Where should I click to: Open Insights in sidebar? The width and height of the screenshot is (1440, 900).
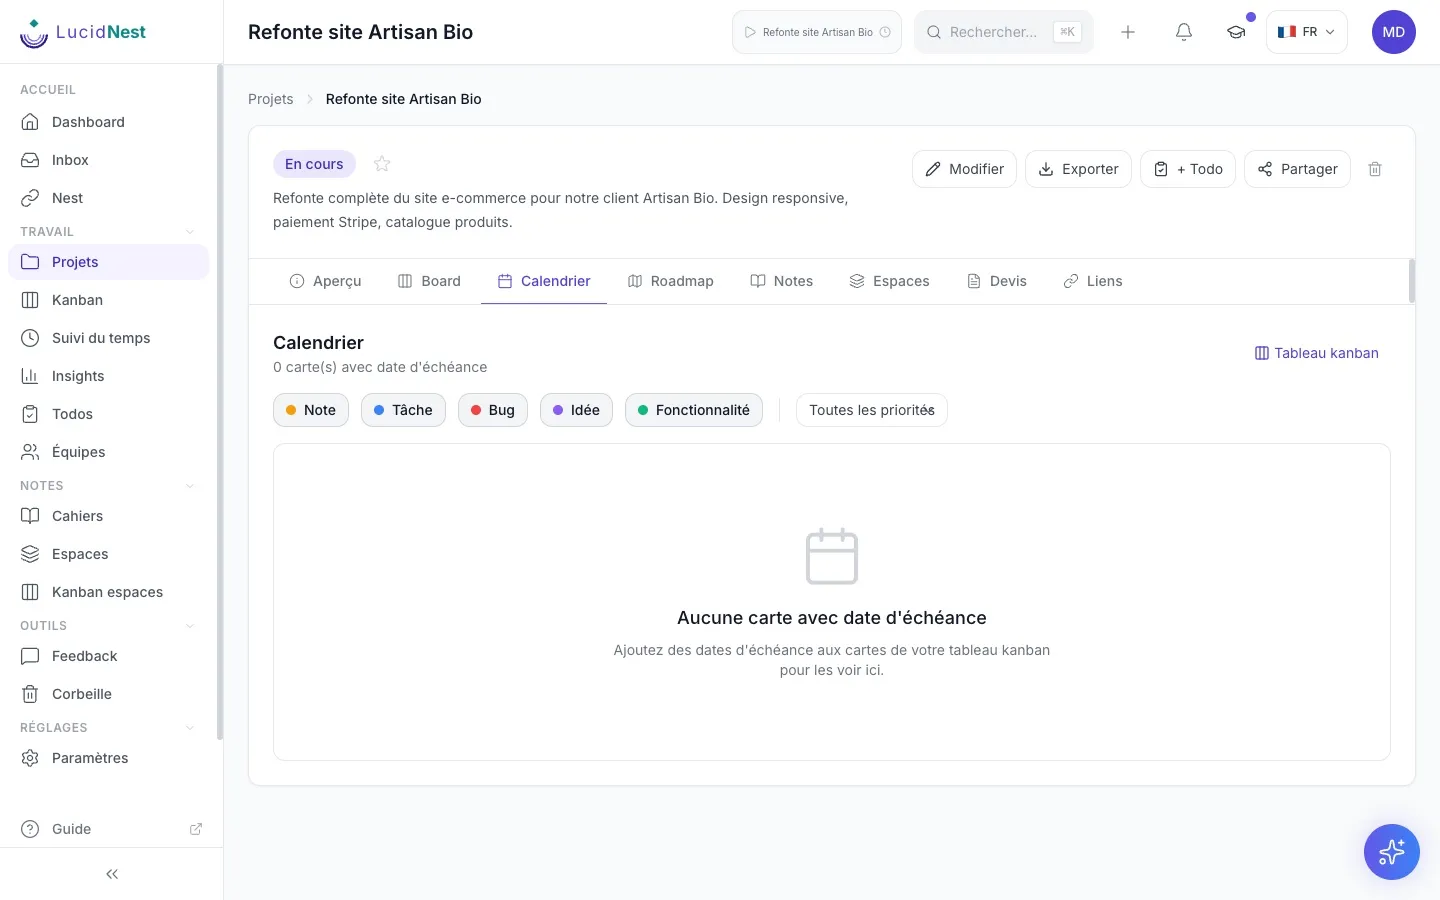click(x=108, y=376)
